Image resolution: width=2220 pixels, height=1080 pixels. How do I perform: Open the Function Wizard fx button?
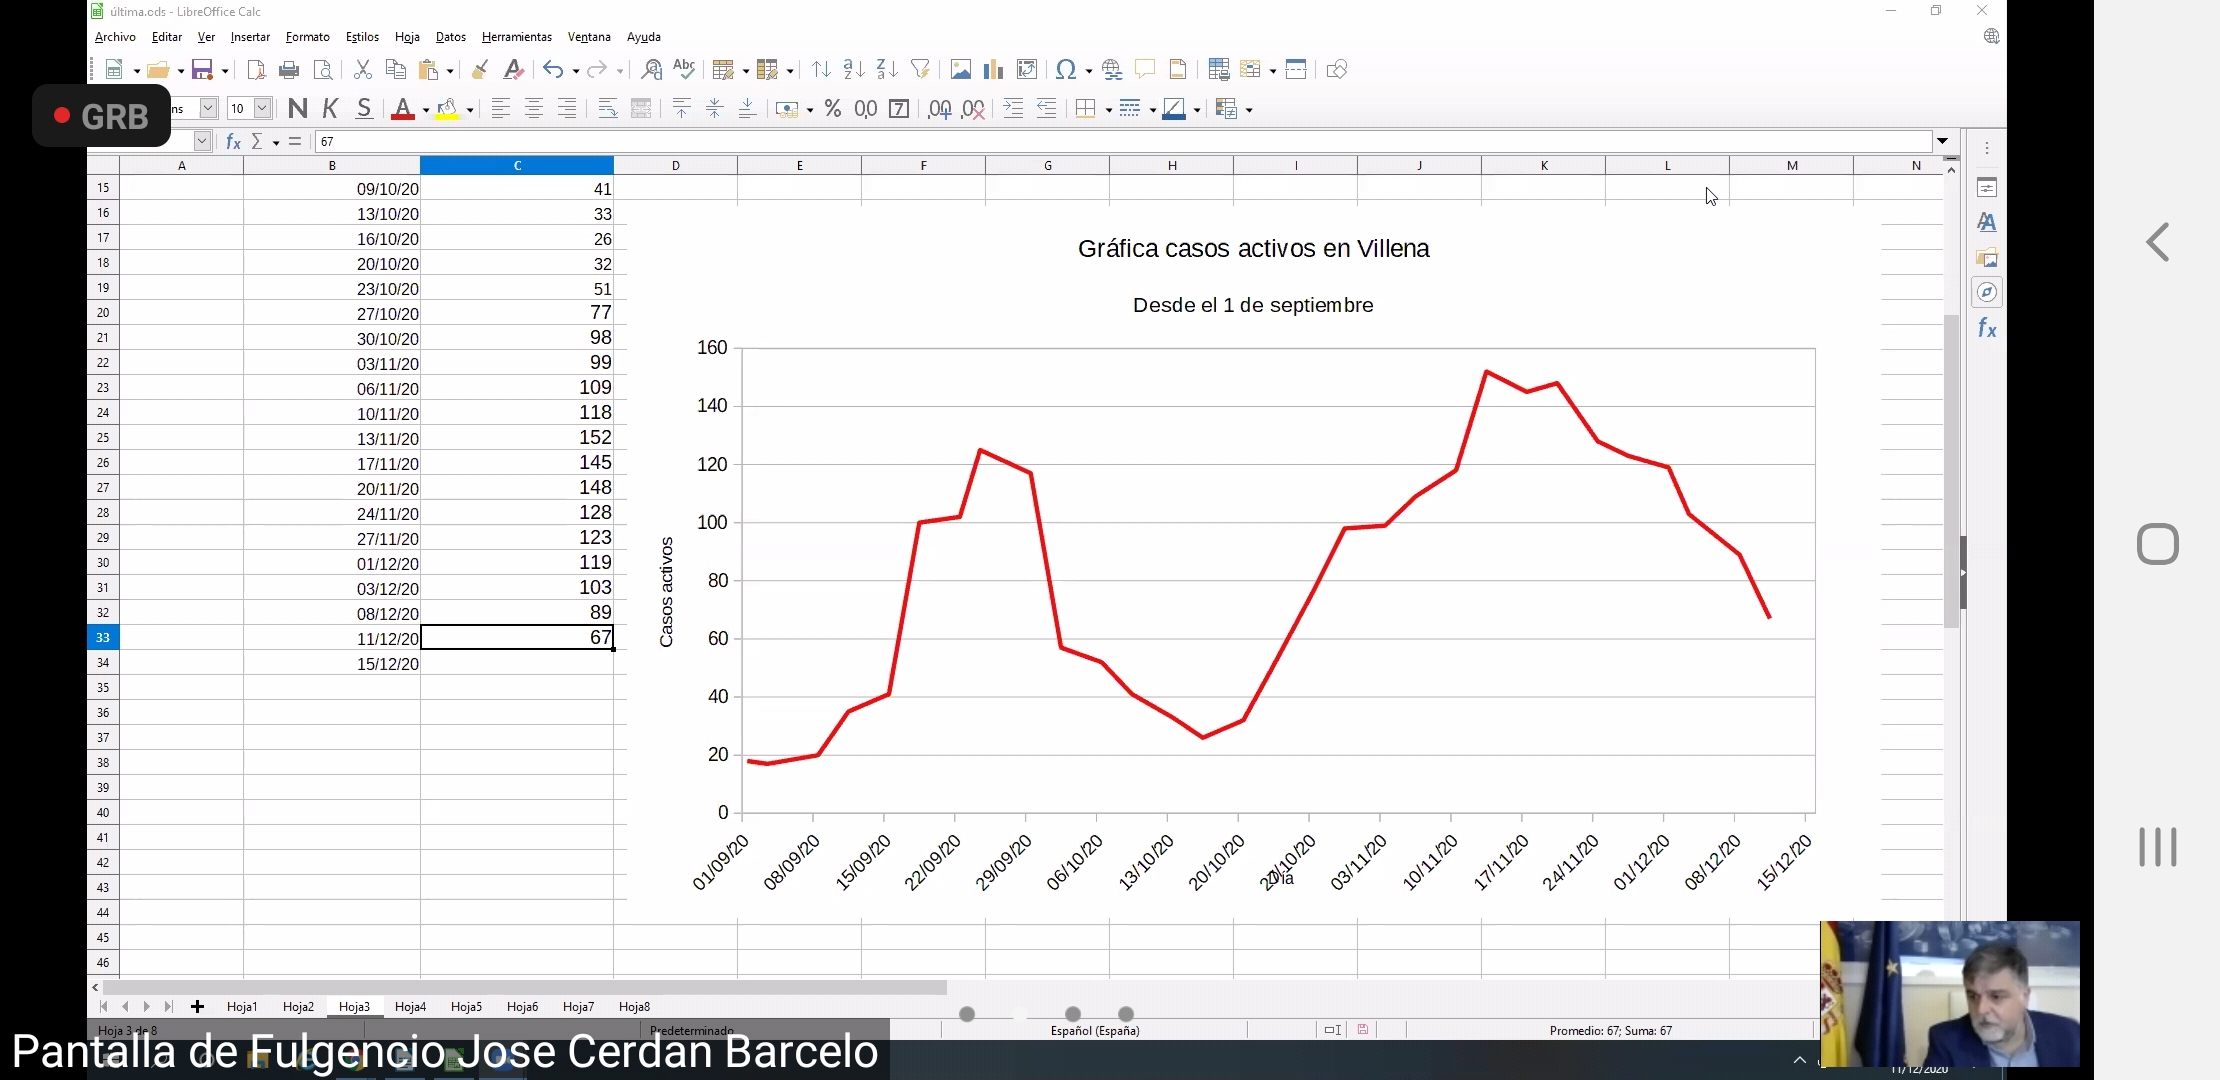point(233,141)
